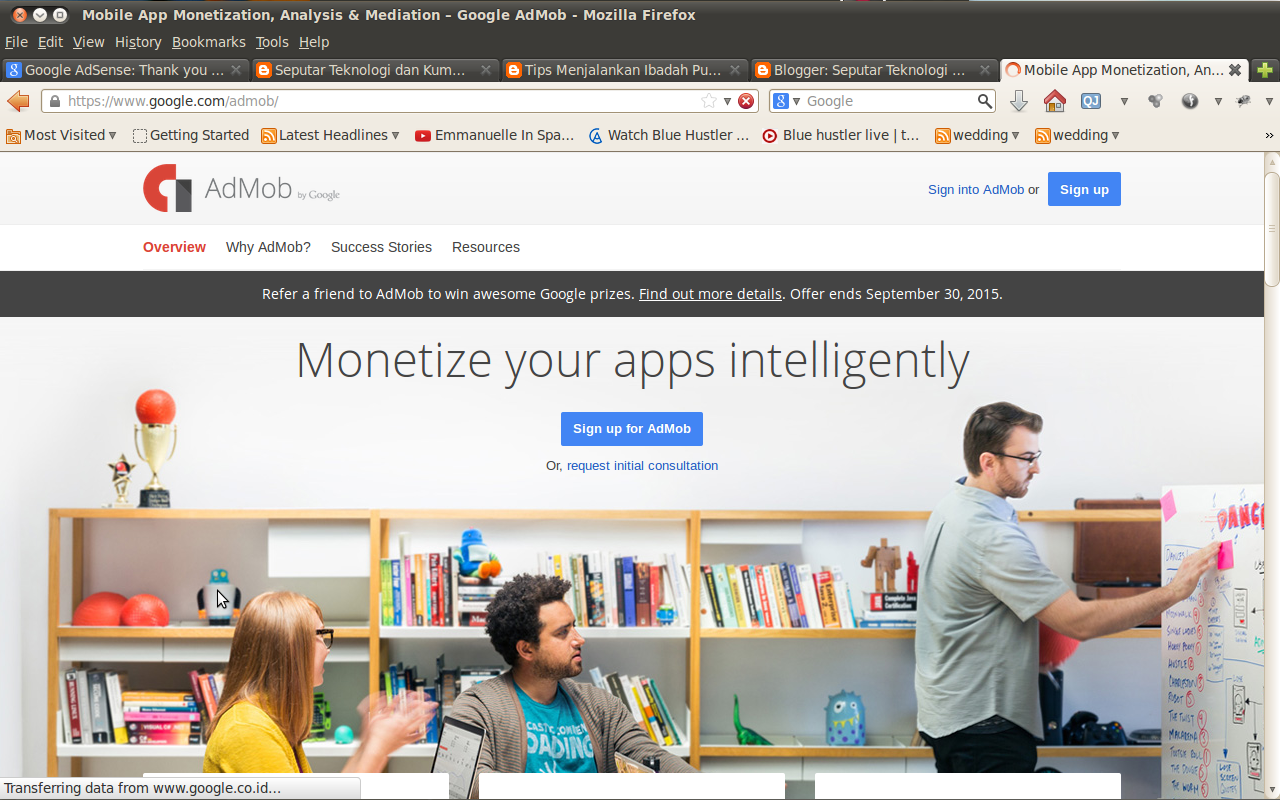
Task: Follow the Find out more details link
Action: pos(710,294)
